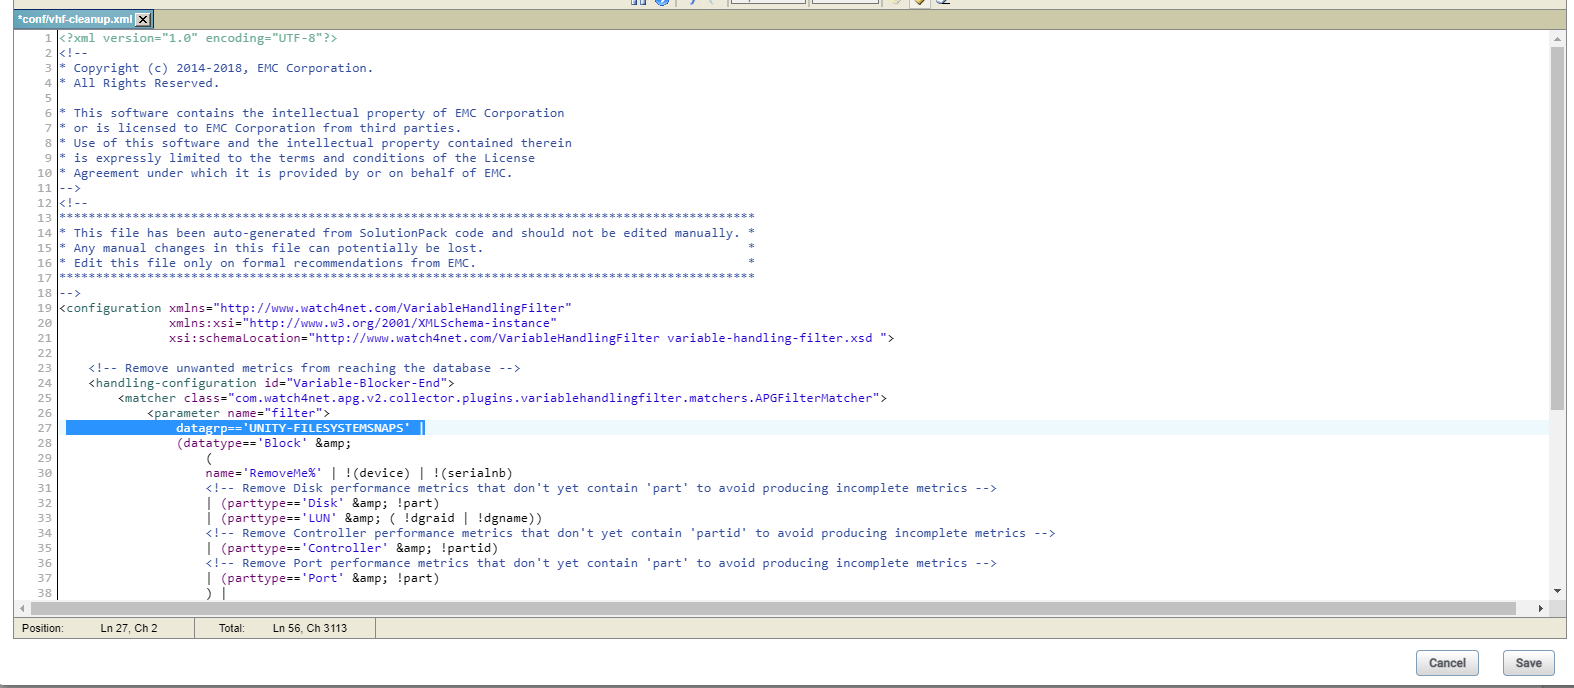This screenshot has width=1574, height=688.
Task: Click the Total Ln 56 status field
Action: (x=309, y=628)
